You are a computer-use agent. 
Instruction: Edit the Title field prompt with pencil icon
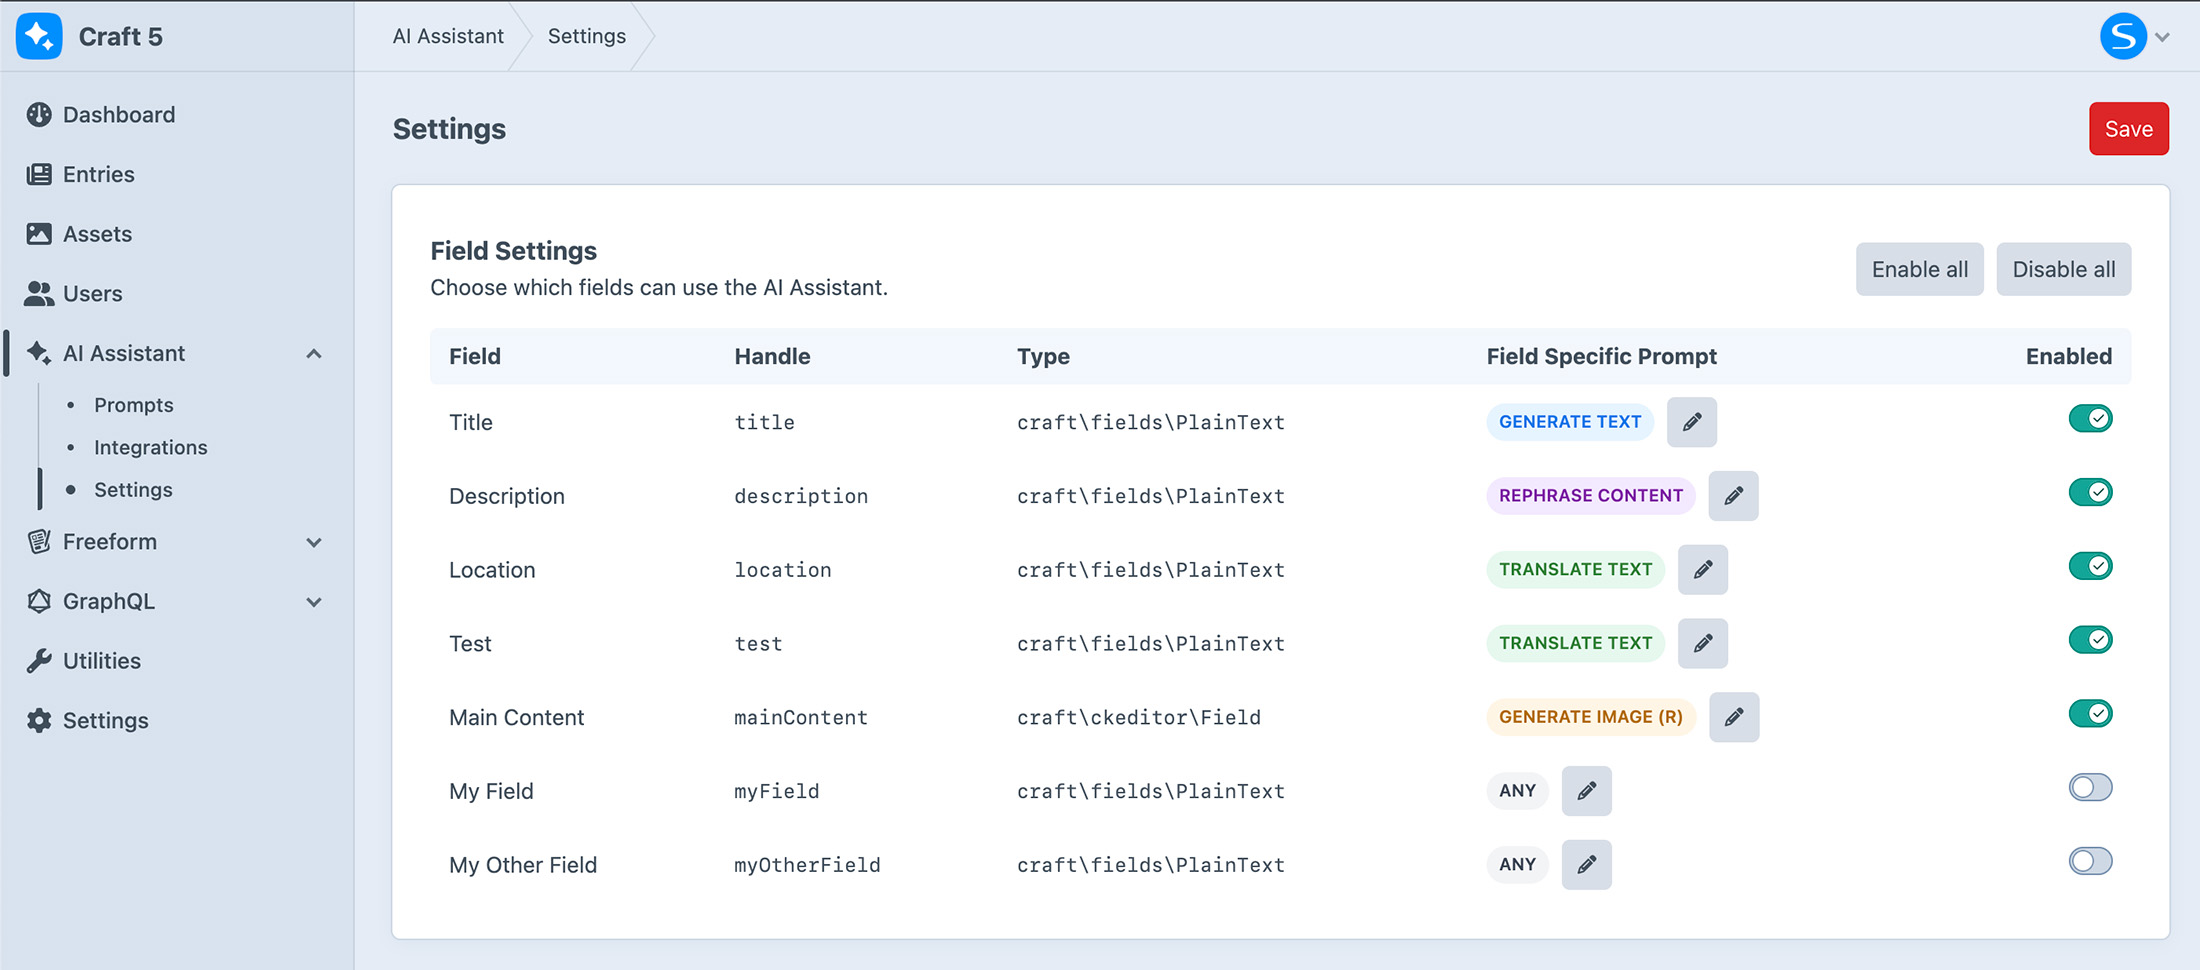[x=1692, y=422]
